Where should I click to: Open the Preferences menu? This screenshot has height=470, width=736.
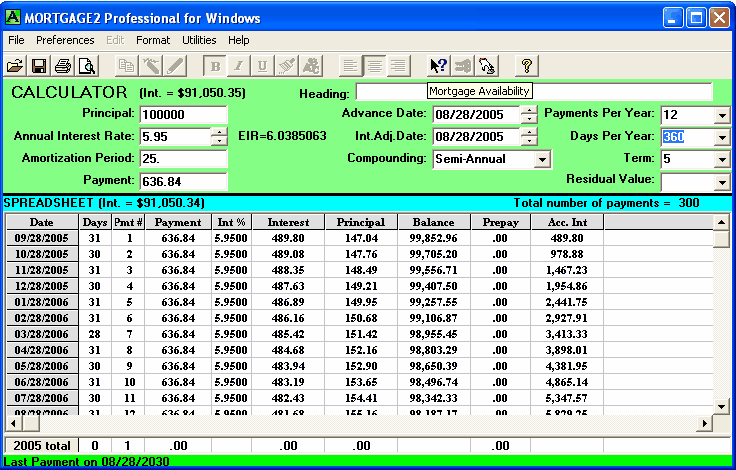[65, 40]
